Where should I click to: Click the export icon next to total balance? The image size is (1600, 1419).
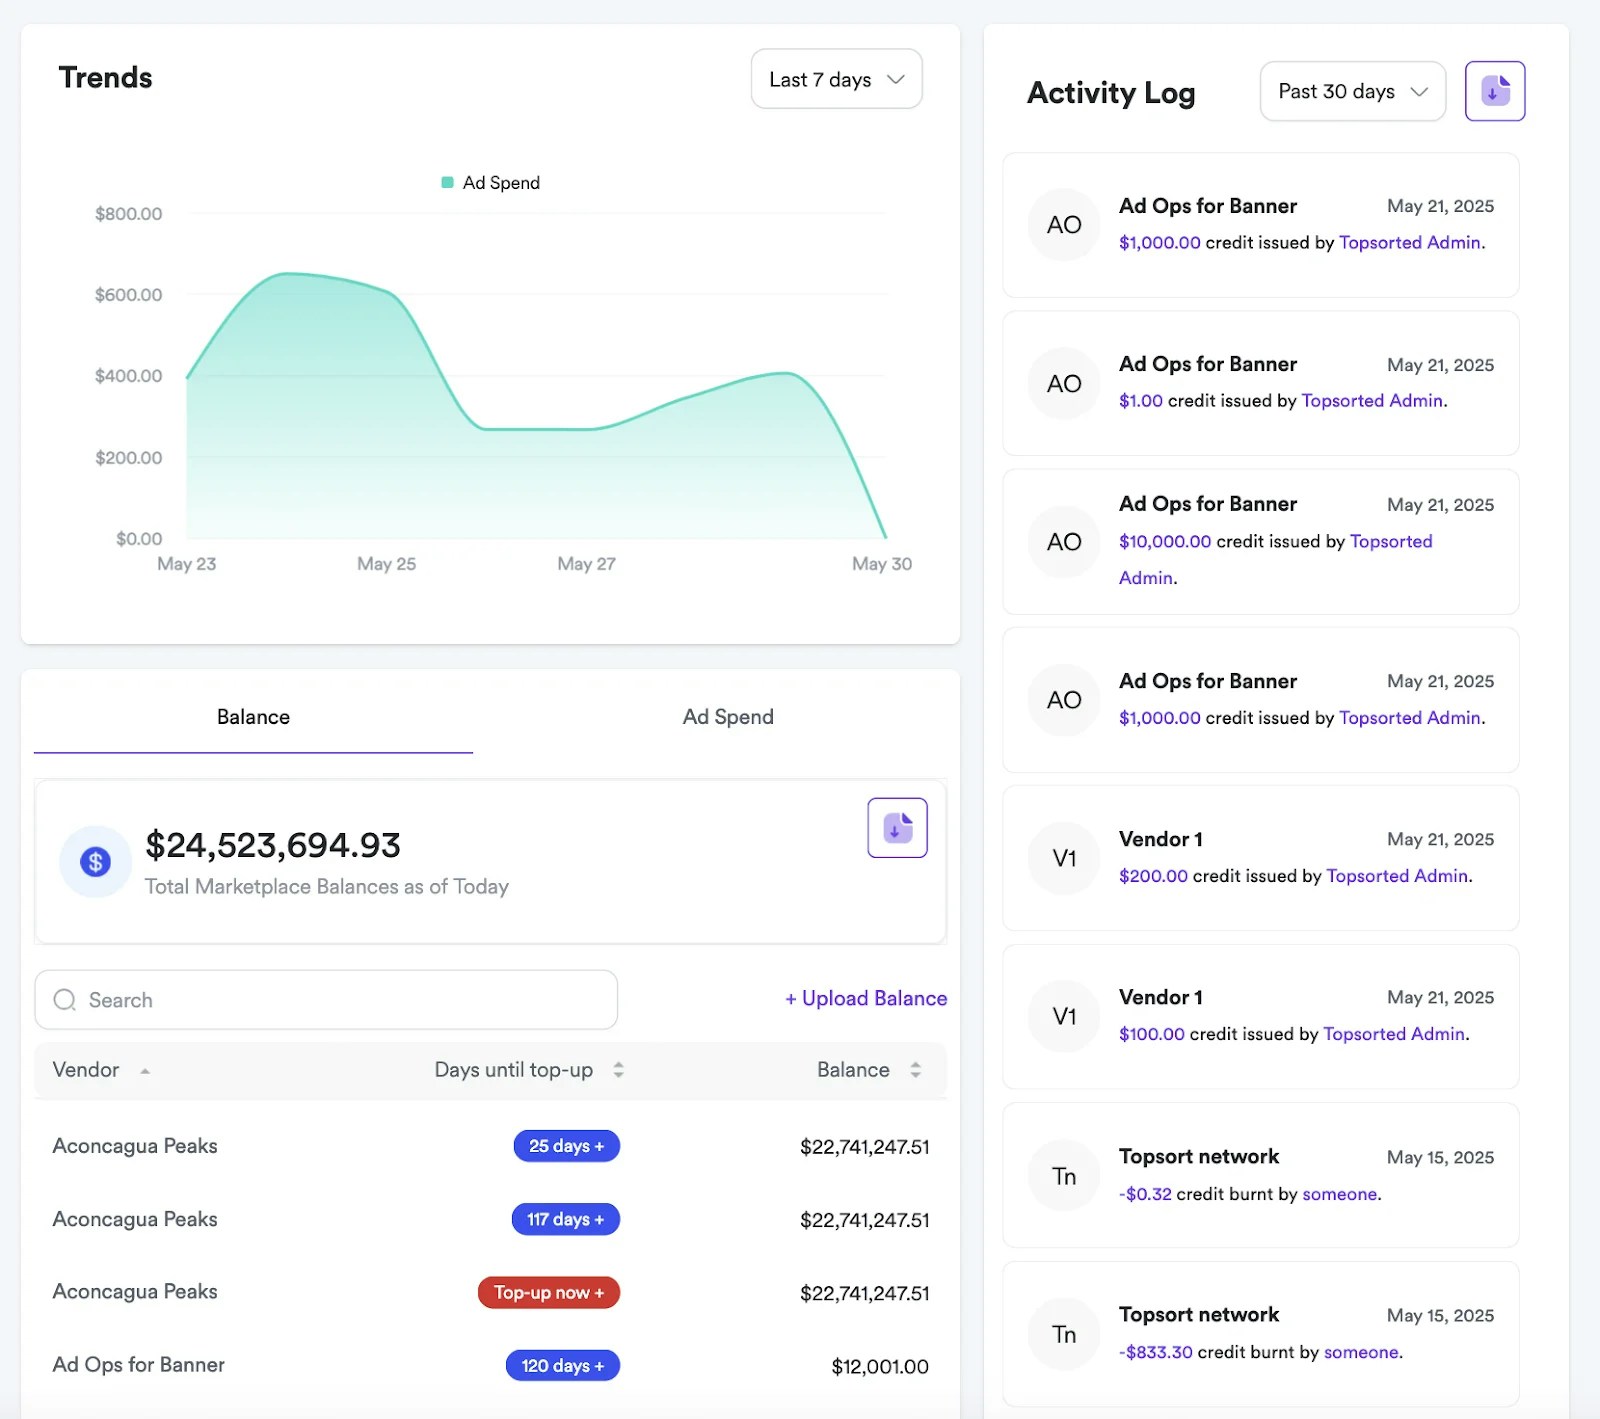pos(897,827)
